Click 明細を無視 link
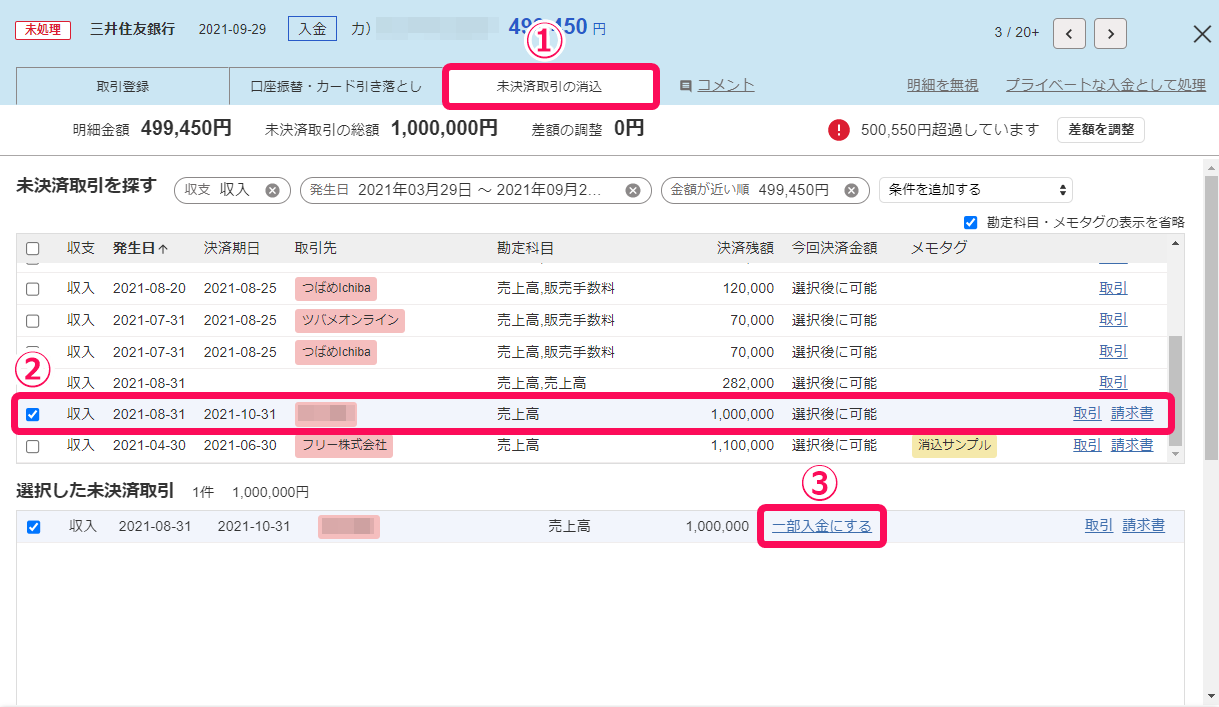The width and height of the screenshot is (1219, 707). tap(942, 86)
